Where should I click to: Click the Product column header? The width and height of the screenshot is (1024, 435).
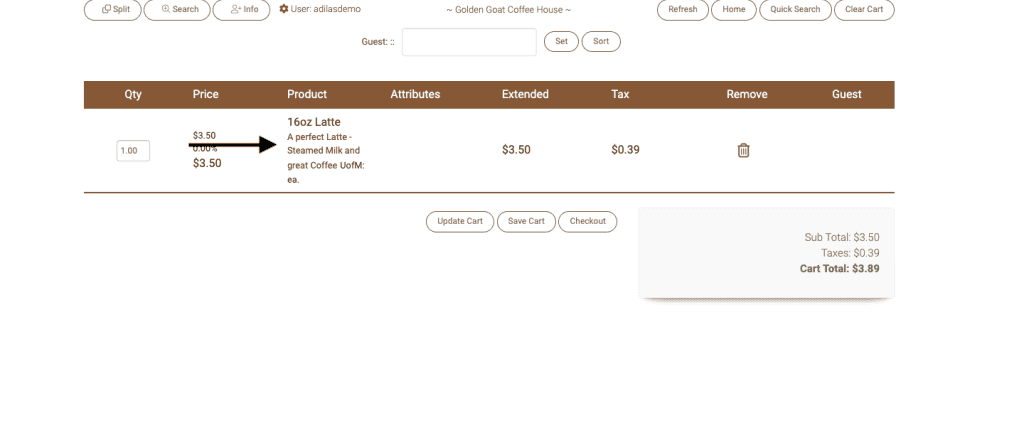coord(307,94)
